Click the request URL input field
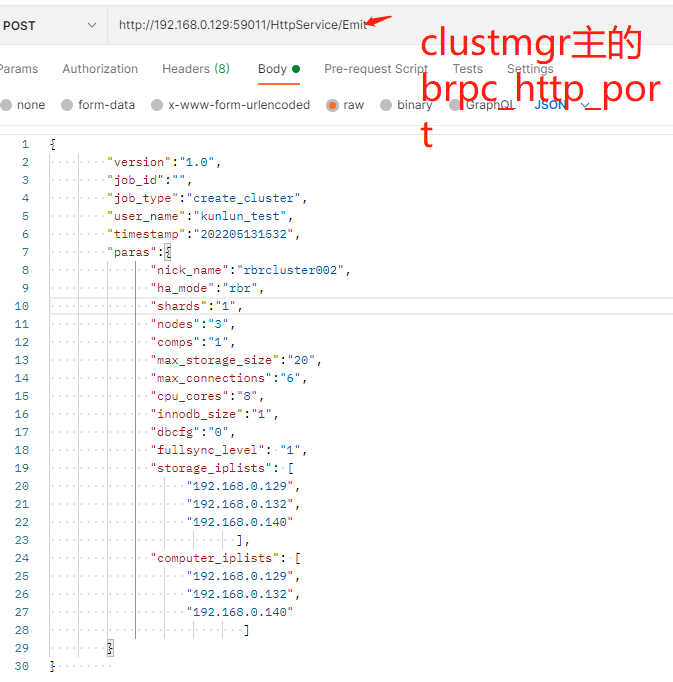The height and width of the screenshot is (682, 673). click(x=390, y=25)
